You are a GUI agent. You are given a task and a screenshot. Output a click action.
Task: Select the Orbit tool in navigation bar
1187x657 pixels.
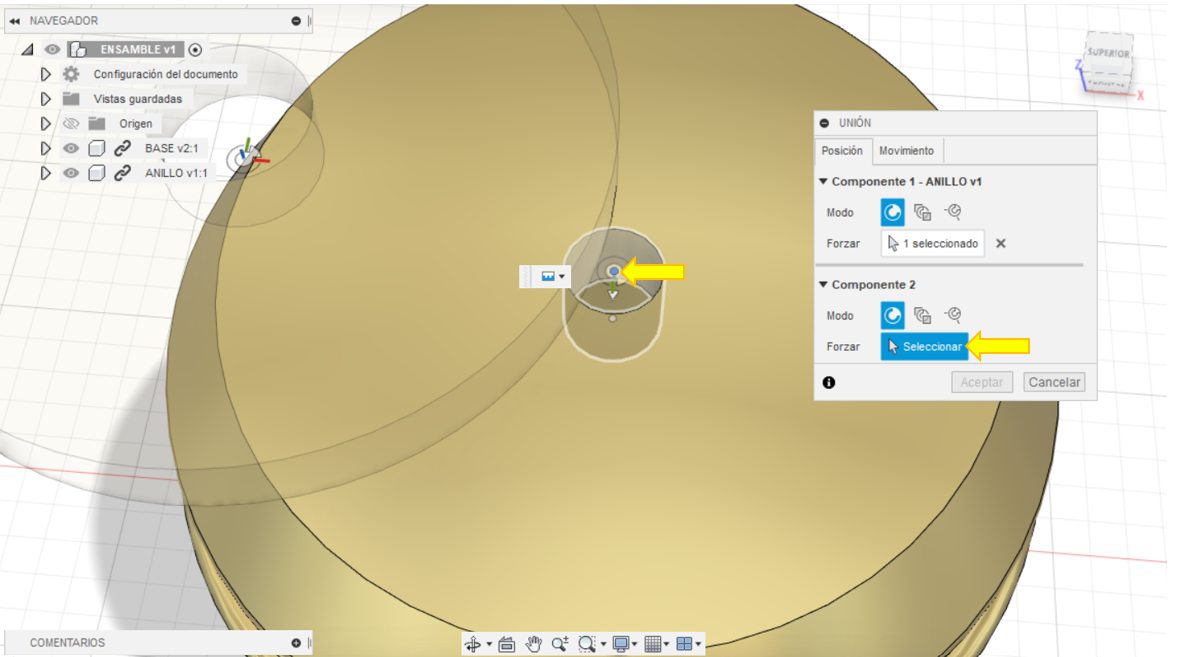473,644
